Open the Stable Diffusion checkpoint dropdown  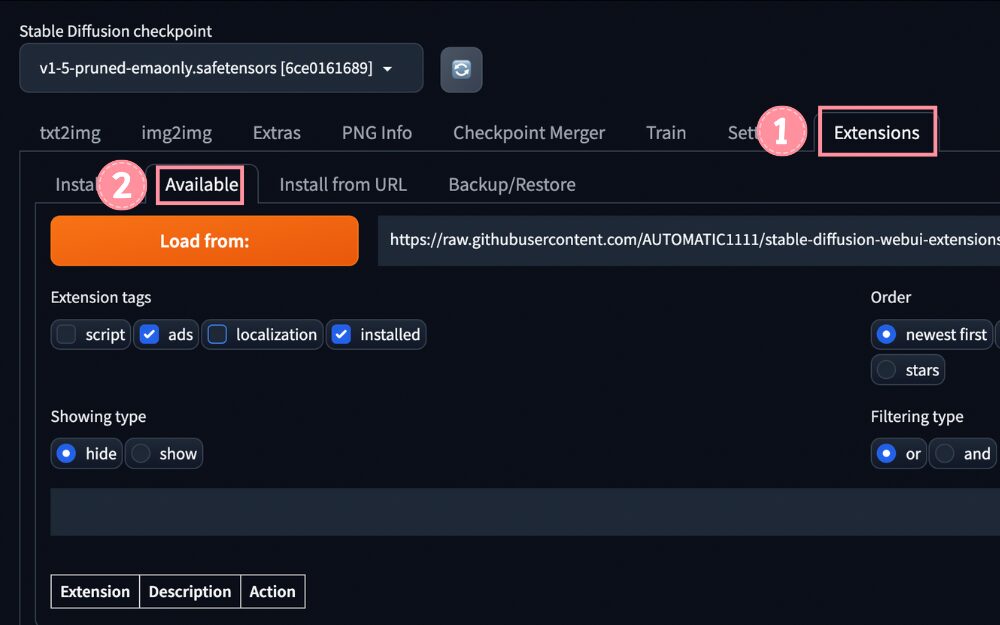coord(221,68)
